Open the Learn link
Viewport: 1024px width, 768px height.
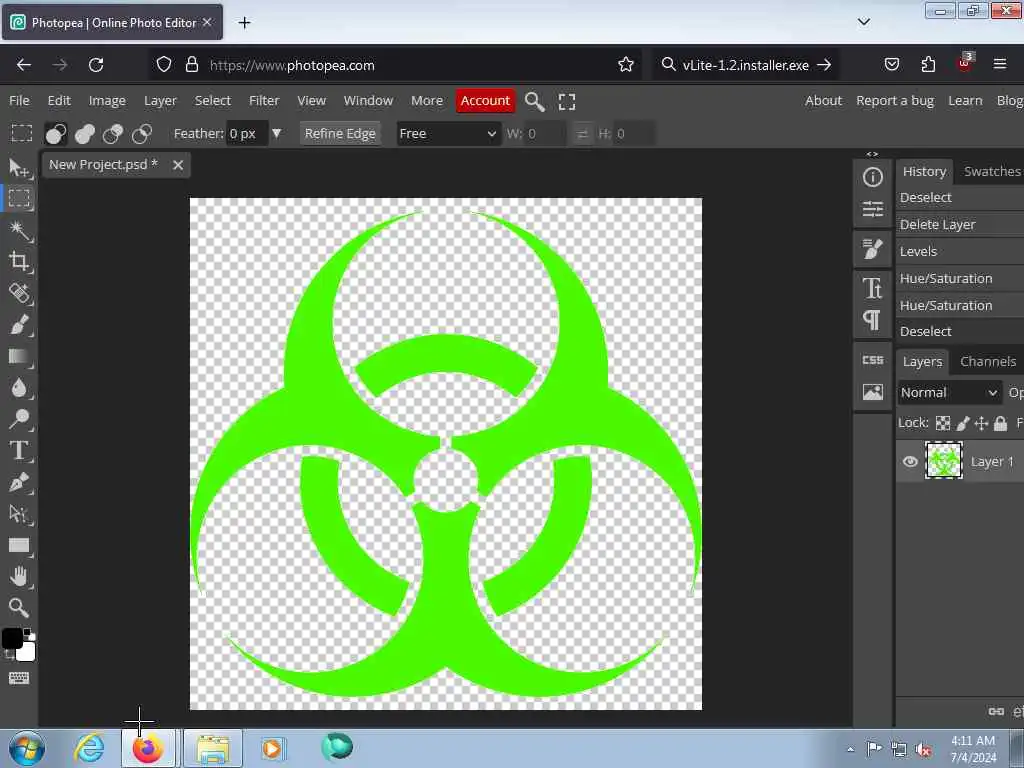point(965,101)
